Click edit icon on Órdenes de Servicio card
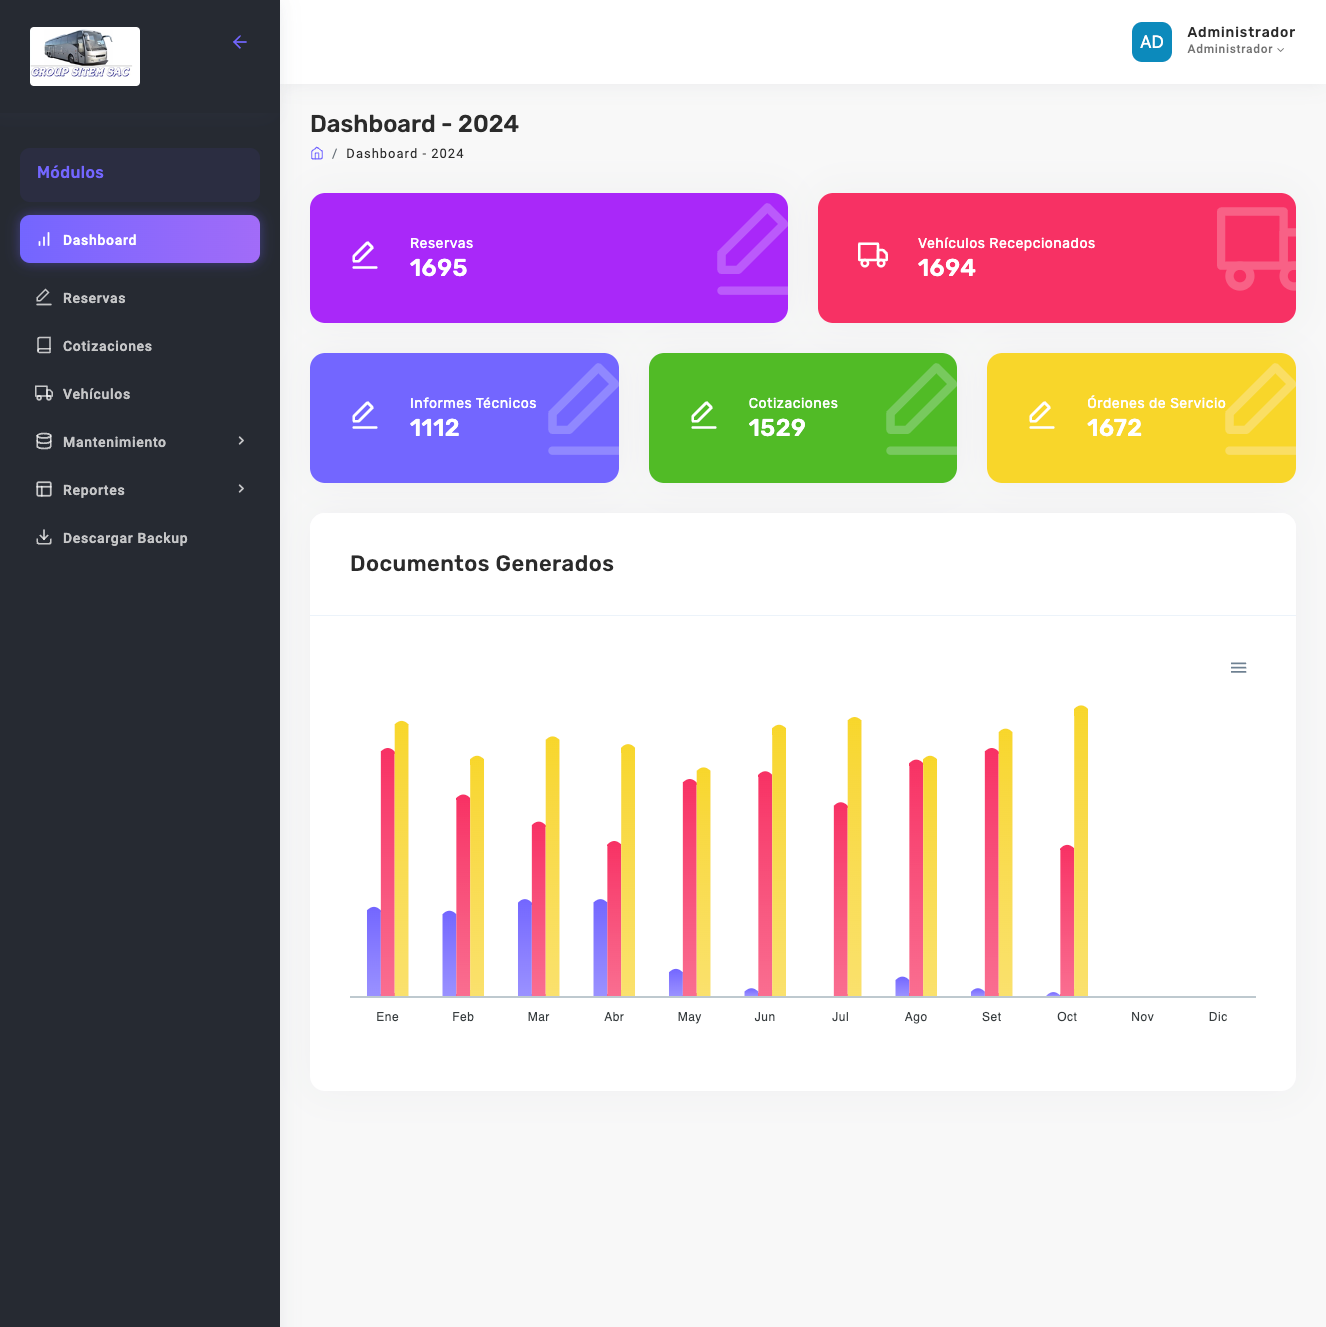This screenshot has width=1326, height=1327. (x=1042, y=416)
